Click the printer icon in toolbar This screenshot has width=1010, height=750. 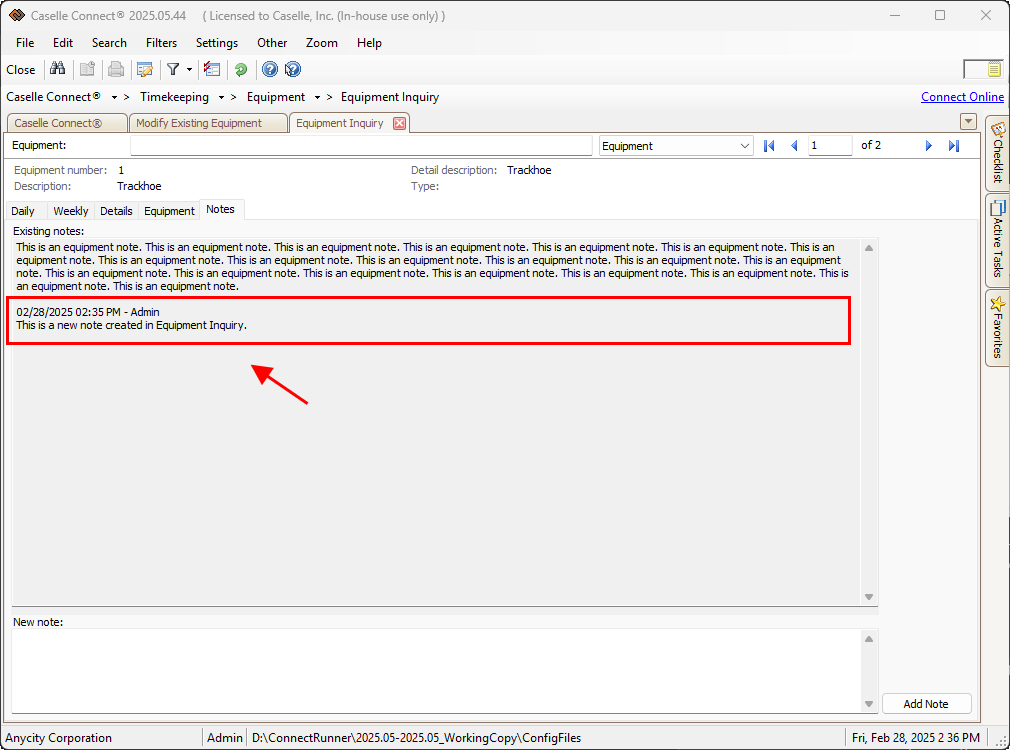point(116,69)
